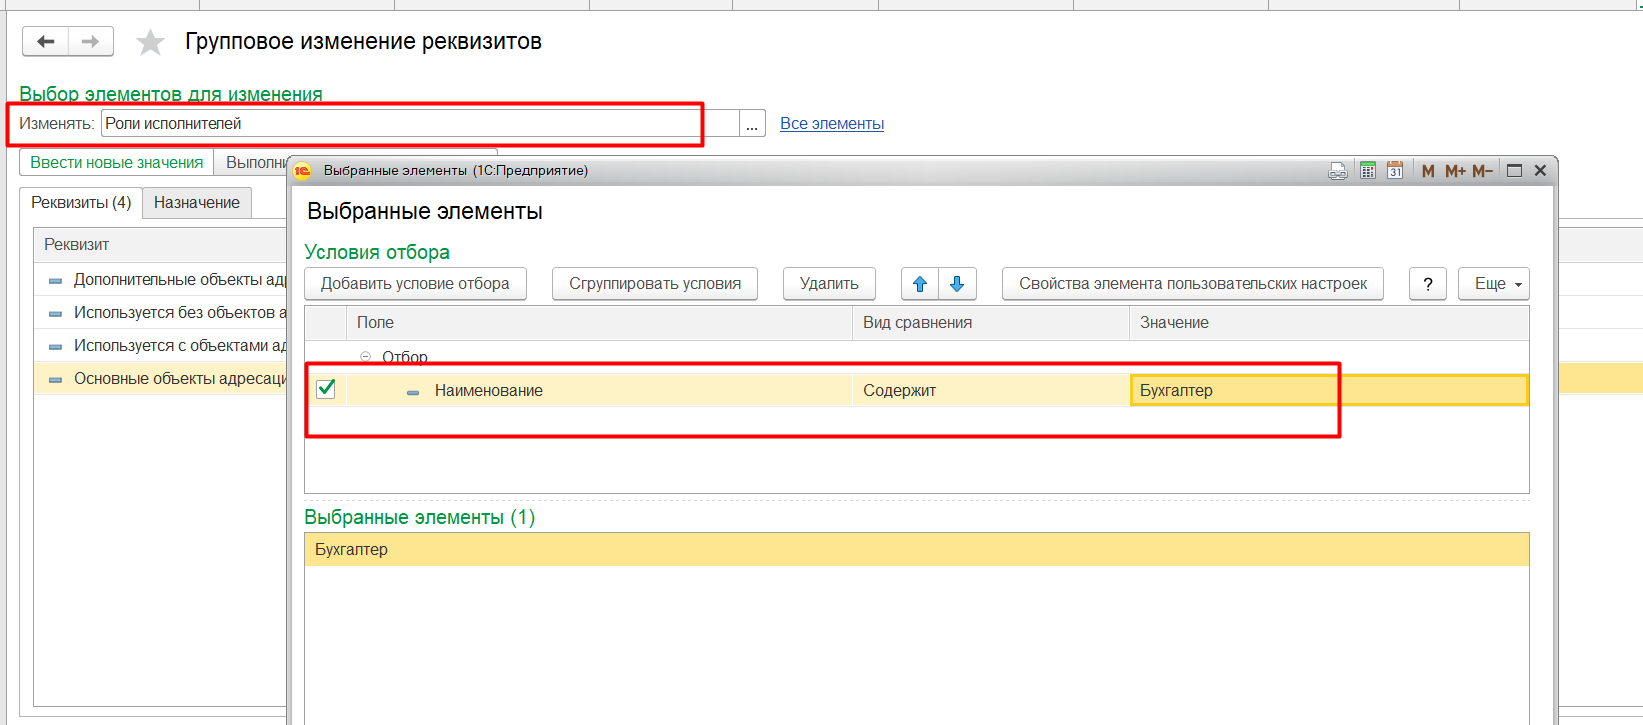
Task: Click Добавить условие отбора button
Action: tap(415, 284)
